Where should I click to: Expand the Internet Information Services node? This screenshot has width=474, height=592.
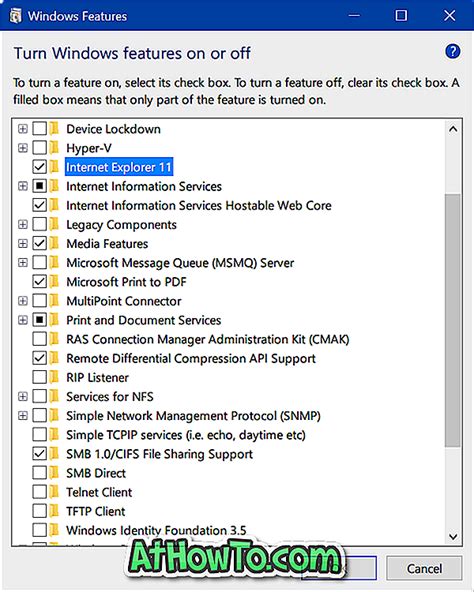click(23, 186)
